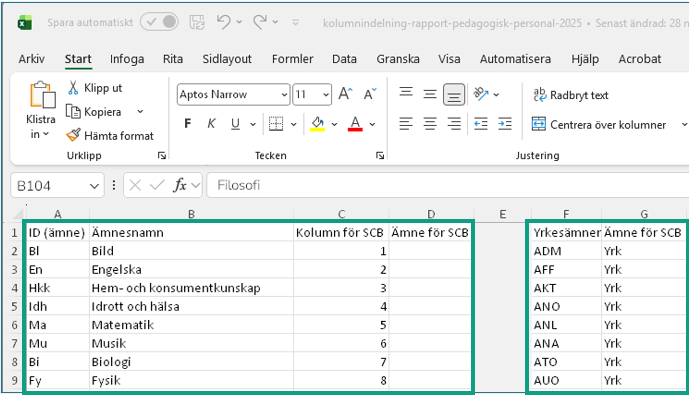Decrease font size with smaller A icon
Viewport: 689px width, 395px height.
[x=370, y=94]
